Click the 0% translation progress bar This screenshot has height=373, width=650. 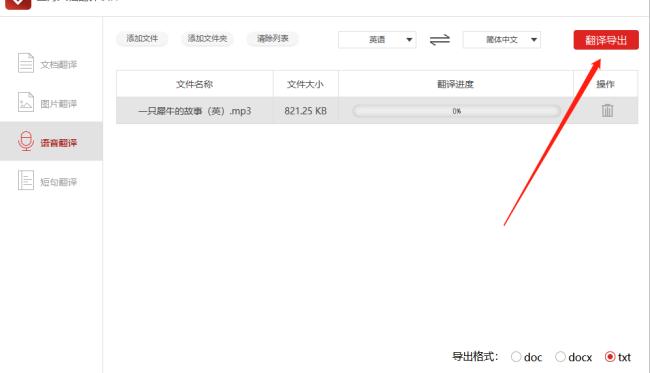click(x=456, y=111)
